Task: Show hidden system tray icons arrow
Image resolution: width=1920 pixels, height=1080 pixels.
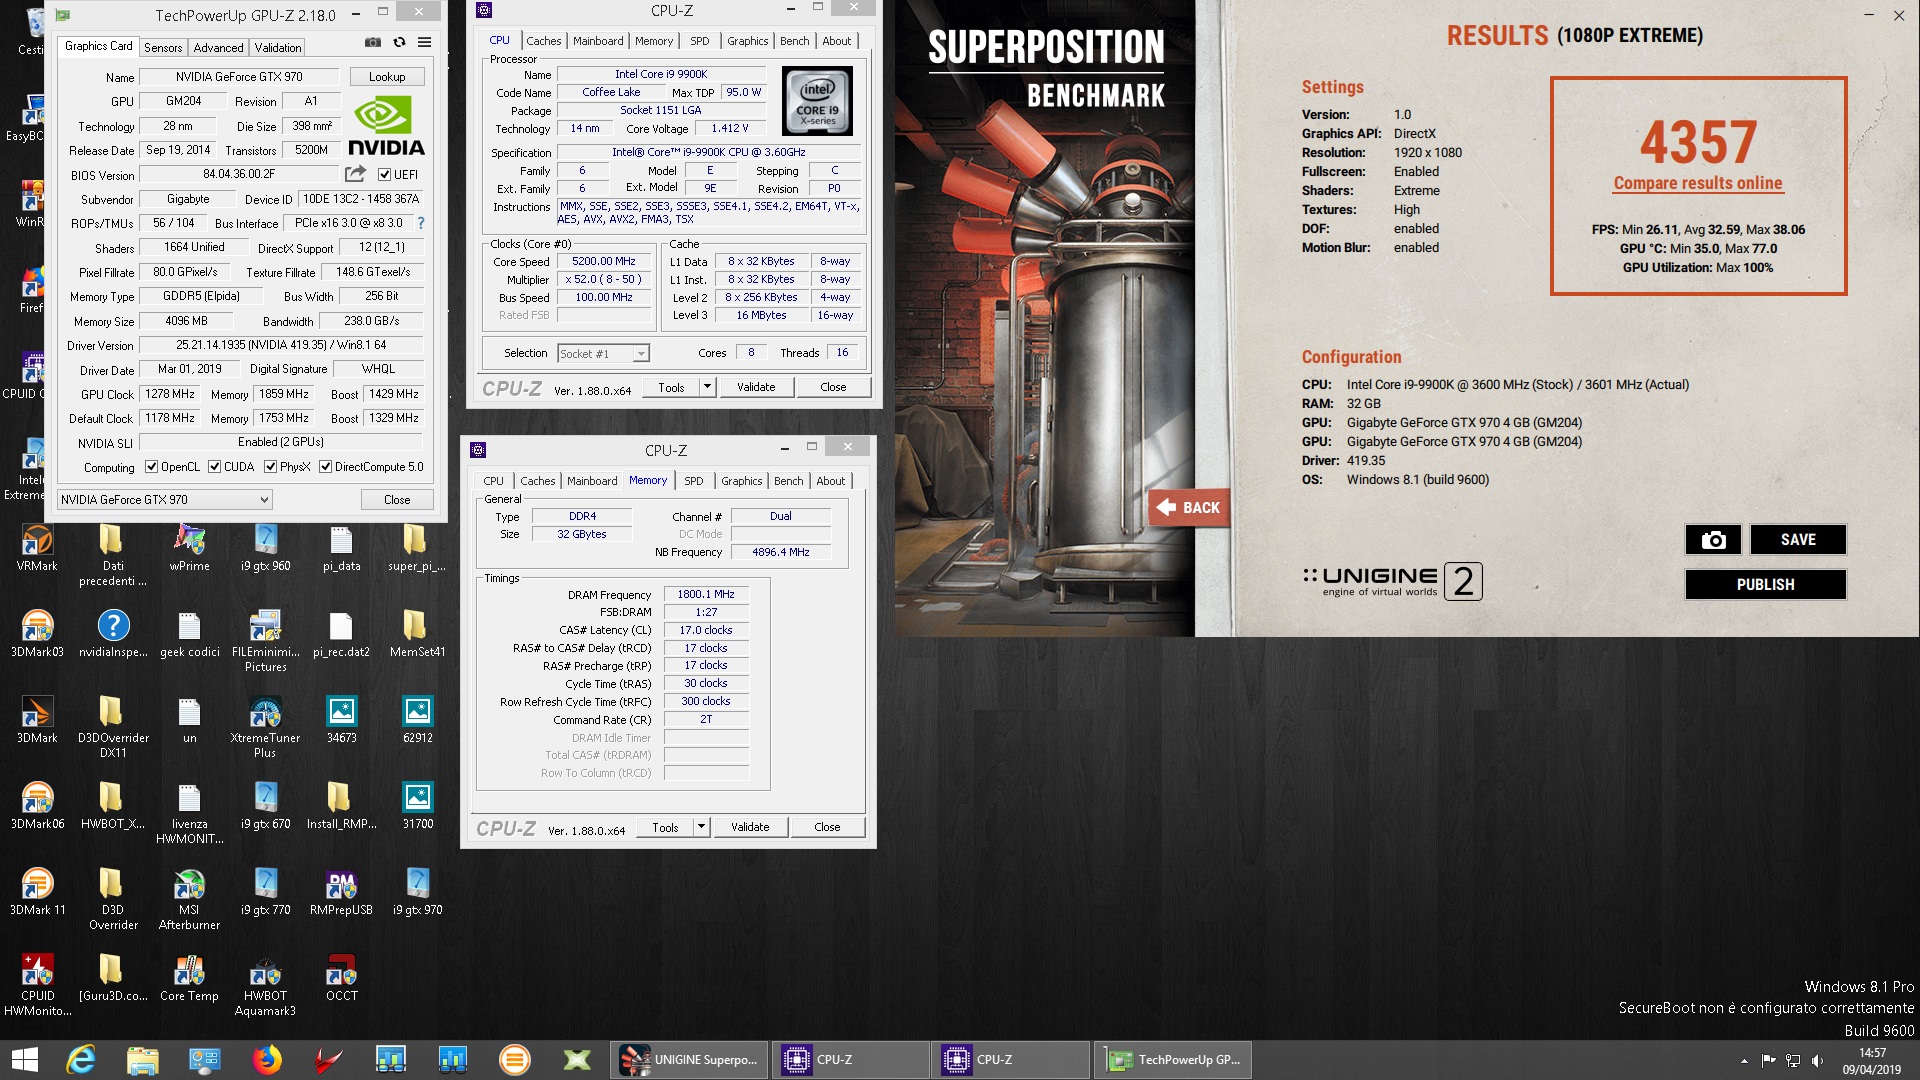Action: tap(1744, 1060)
